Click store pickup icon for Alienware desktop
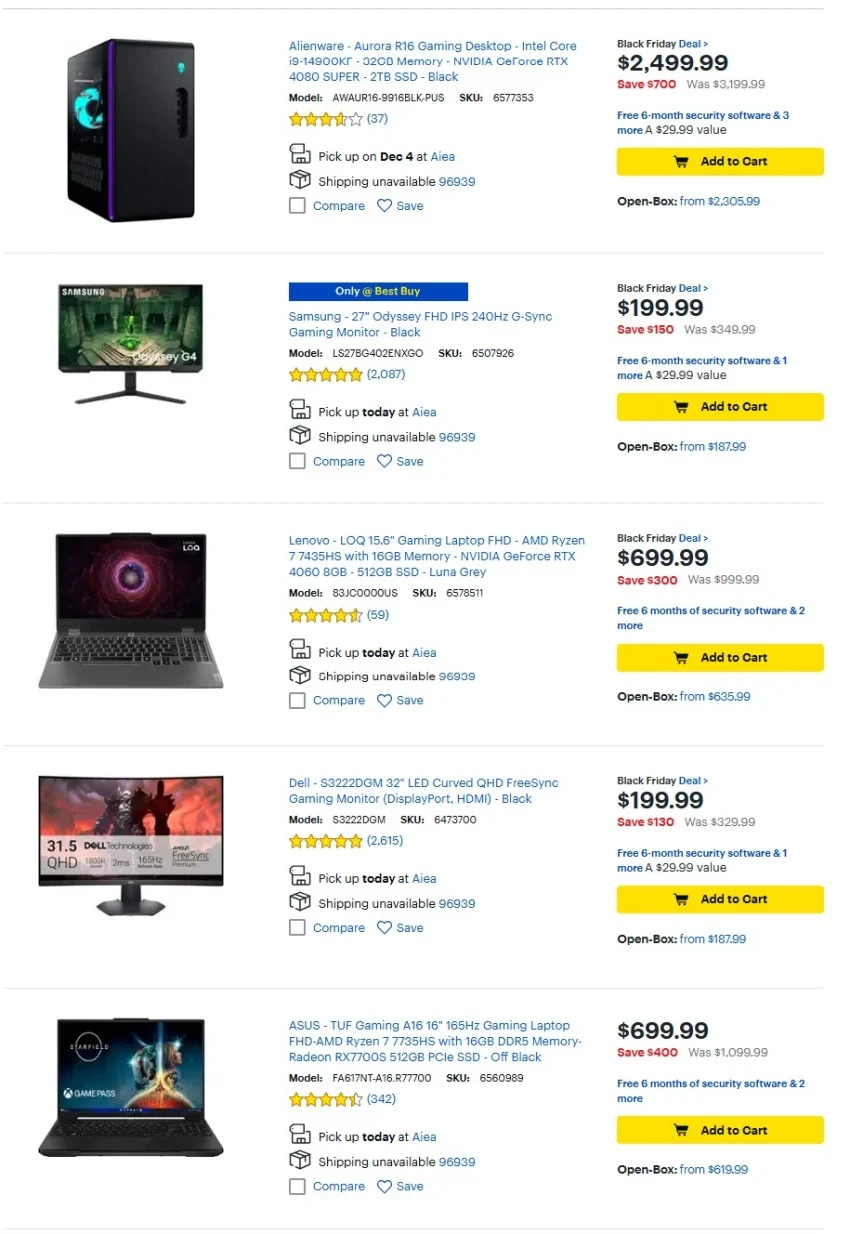Viewport: 850px width, 1234px height. [x=299, y=155]
